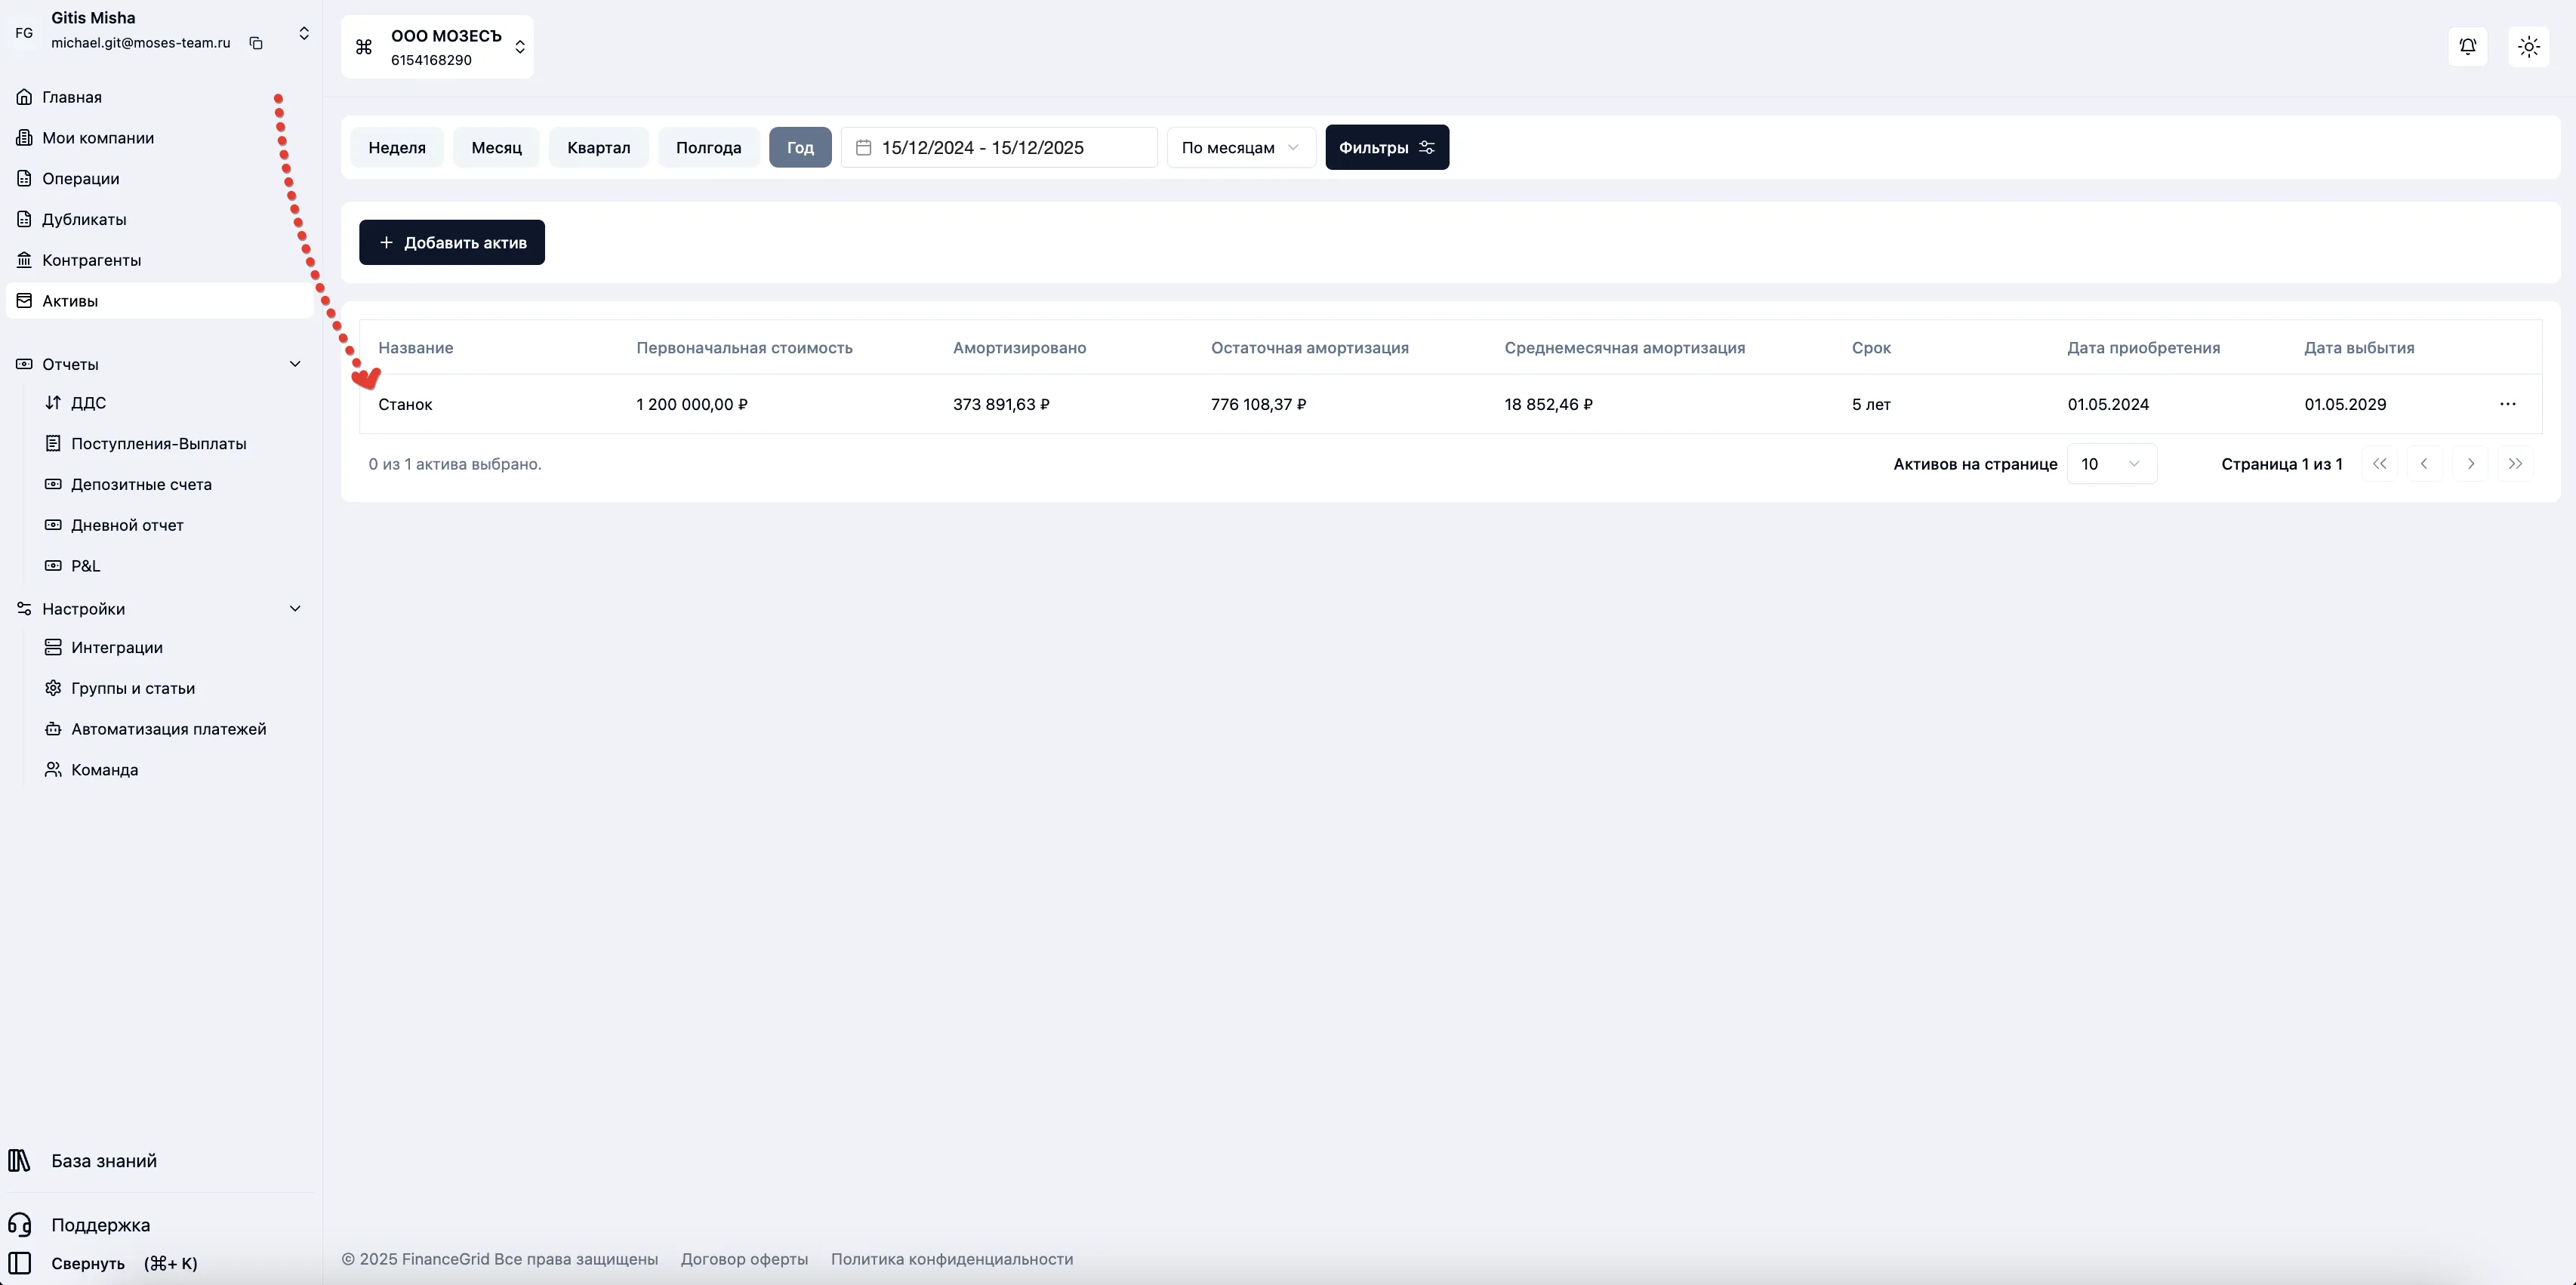2576x1285 pixels.
Task: Select Активы in the sidebar
Action: pyautogui.click(x=159, y=301)
